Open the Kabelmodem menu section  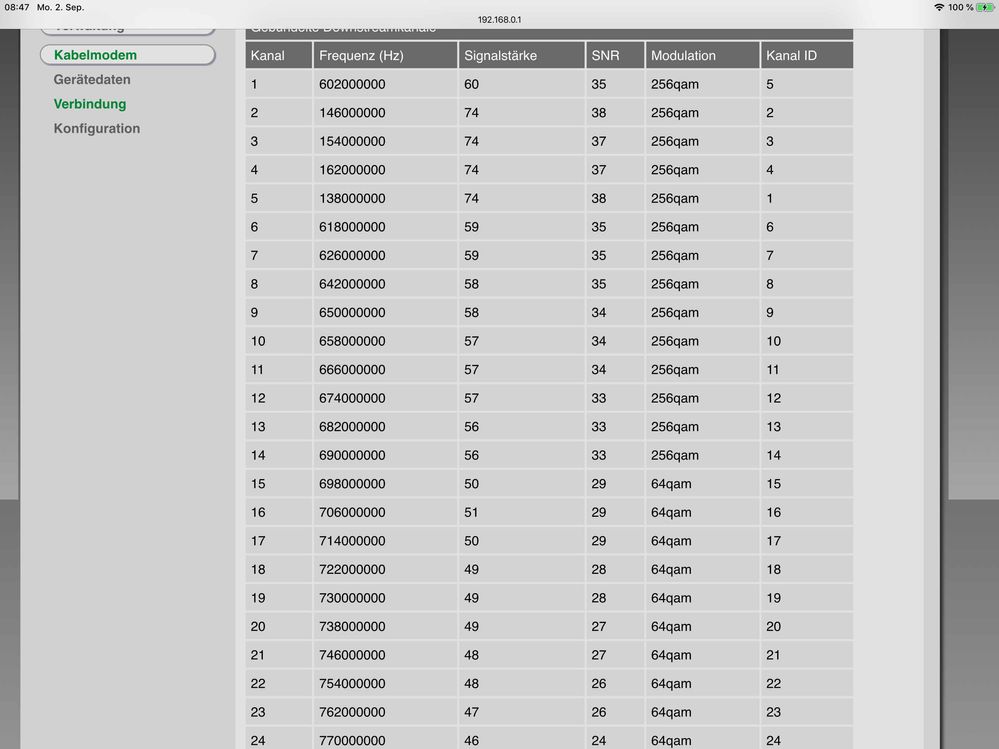point(127,55)
